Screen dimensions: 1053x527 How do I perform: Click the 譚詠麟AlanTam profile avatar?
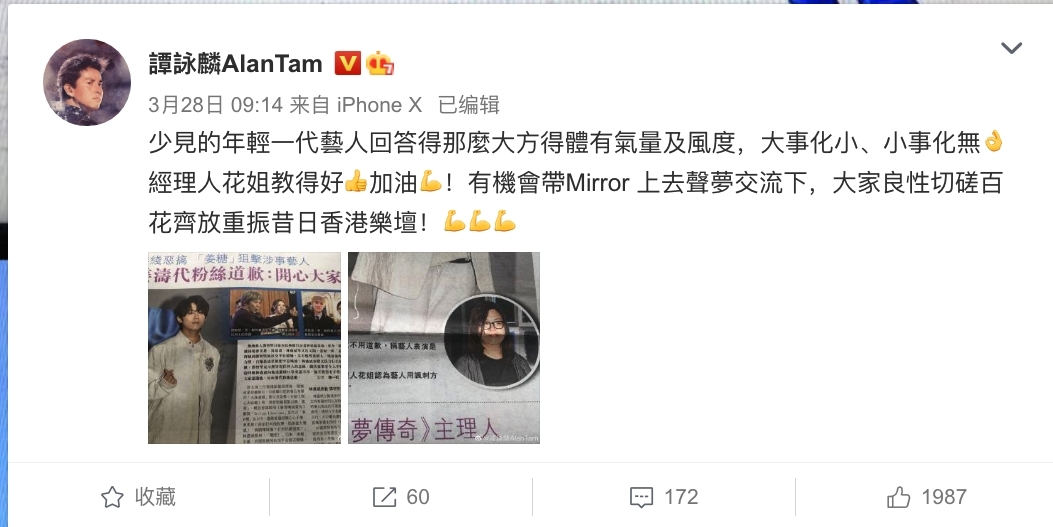(87, 82)
